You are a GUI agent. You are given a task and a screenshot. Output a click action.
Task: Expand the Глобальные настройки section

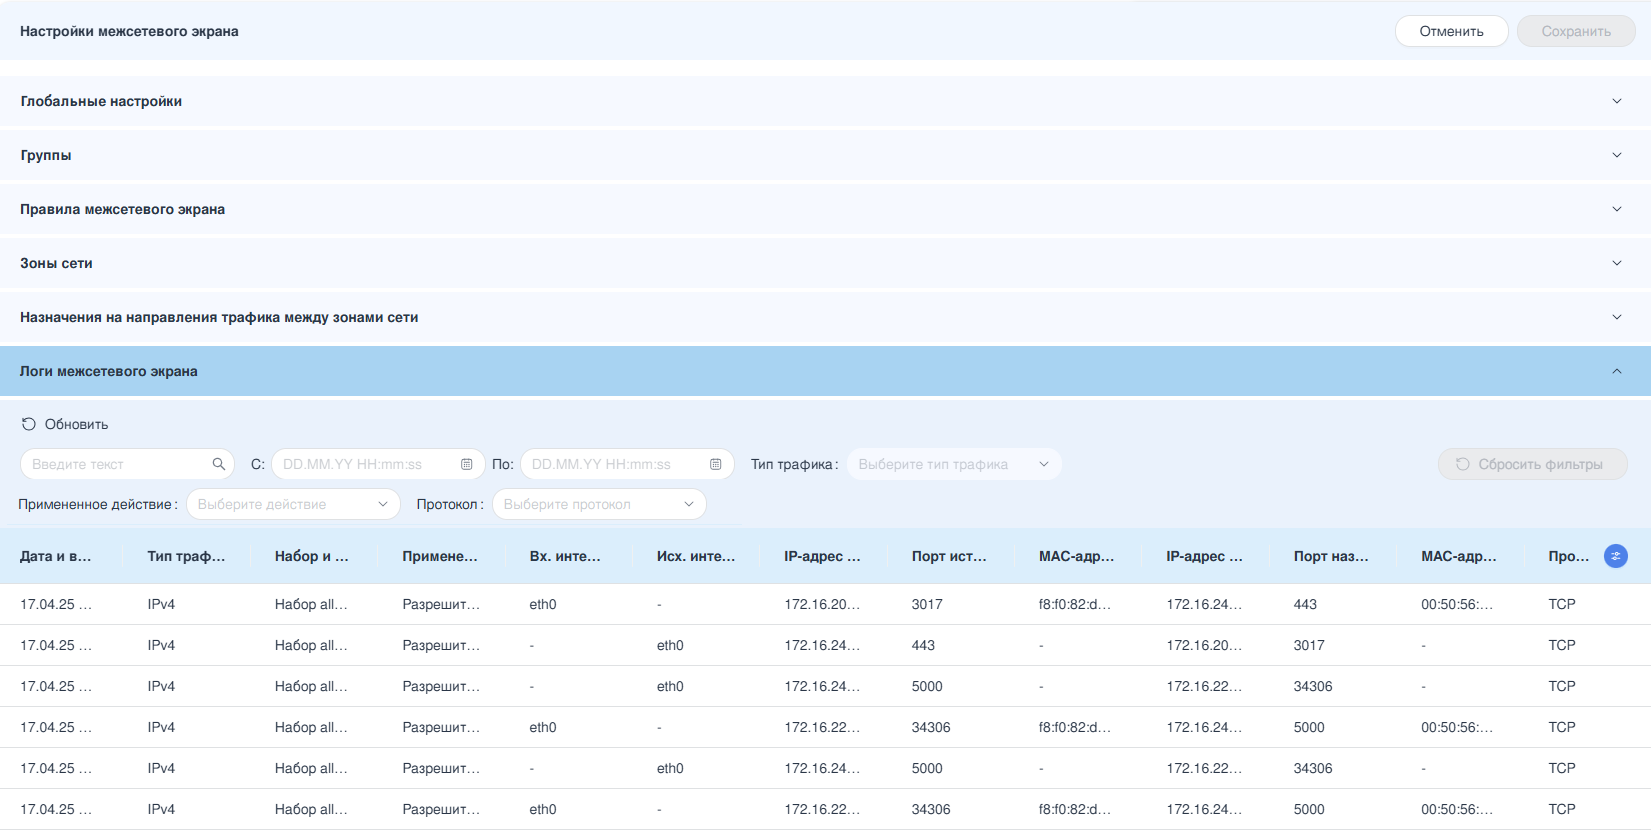pyautogui.click(x=1616, y=101)
